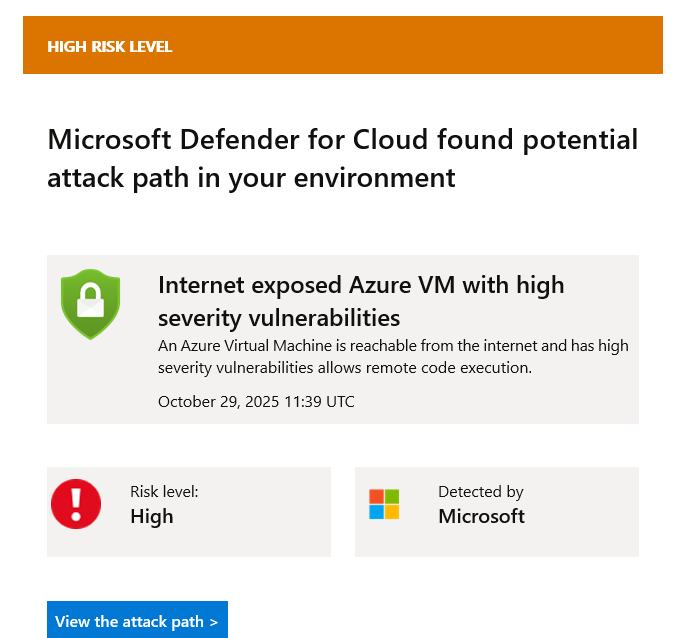
Task: Click the "Risk level:" label
Action: [x=164, y=492]
